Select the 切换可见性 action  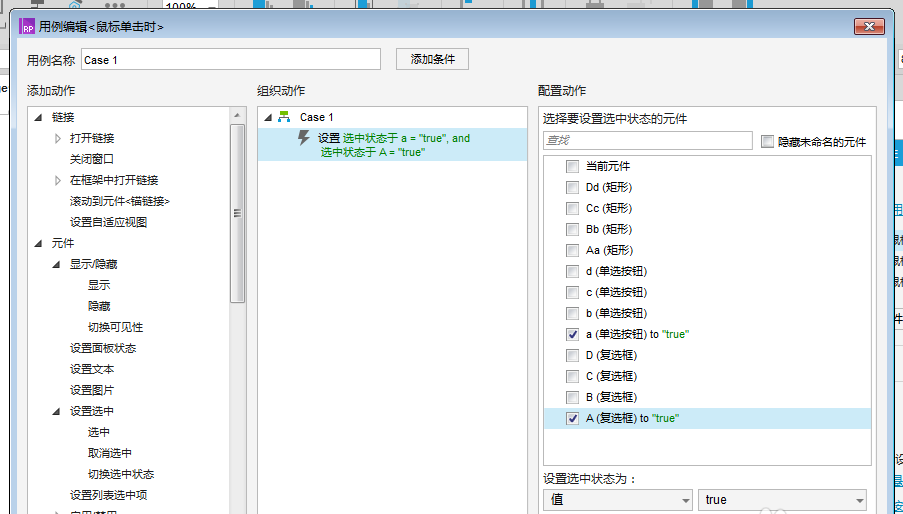coord(115,327)
